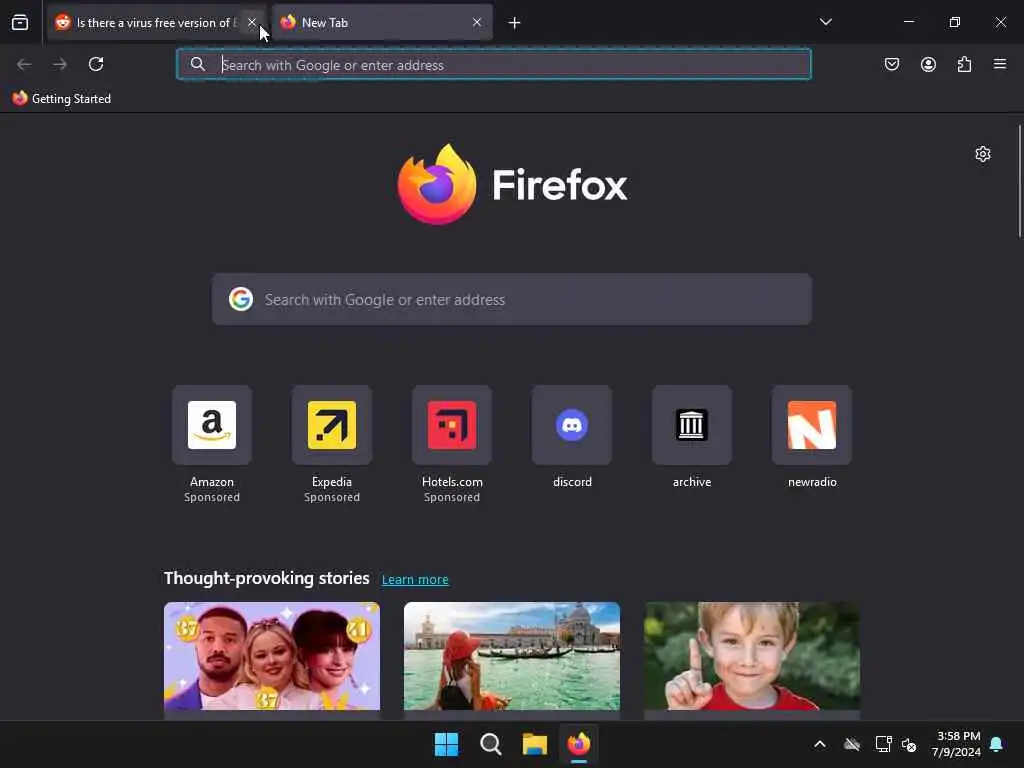Open the Extensions puzzle icon

(964, 64)
